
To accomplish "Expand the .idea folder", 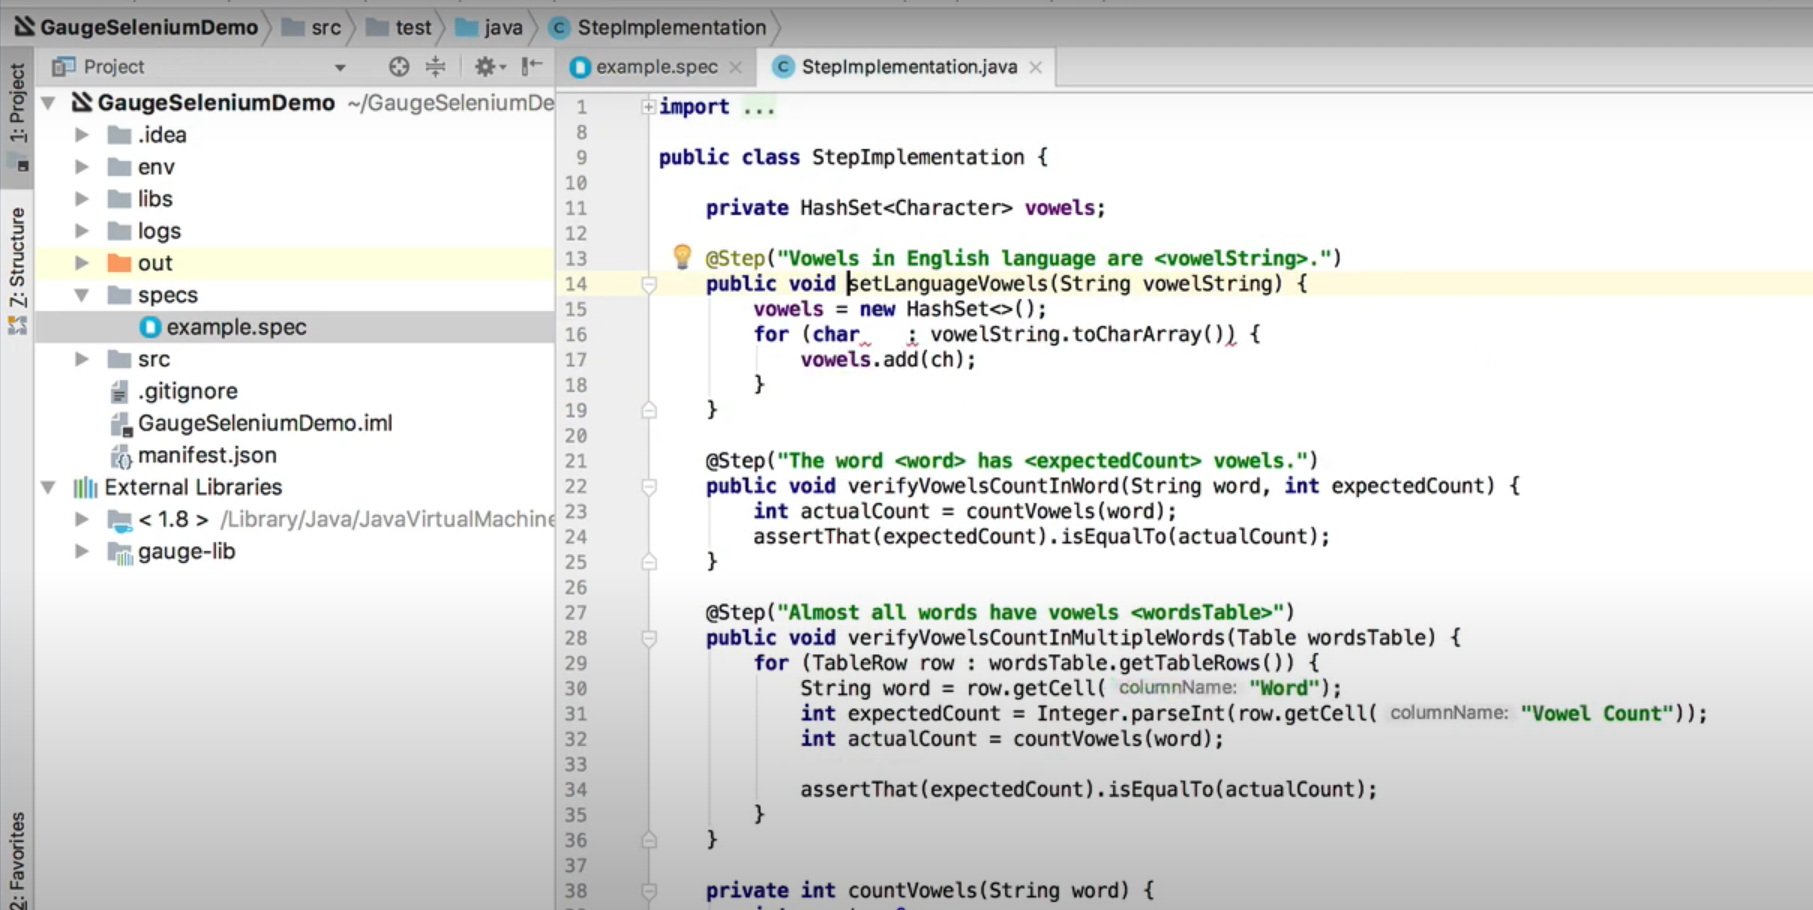I will pos(82,135).
